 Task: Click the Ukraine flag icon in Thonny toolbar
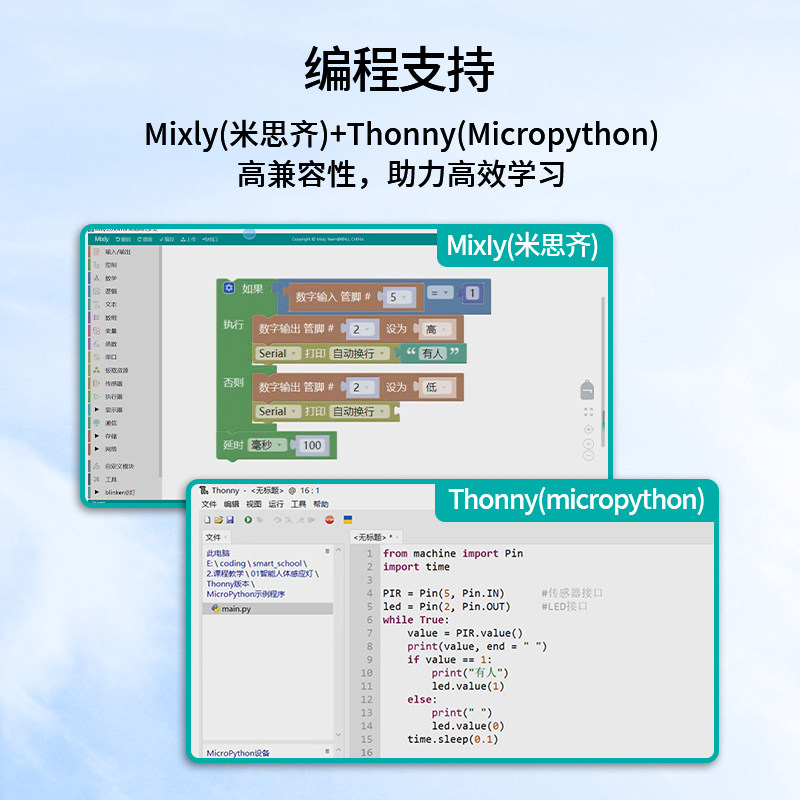tap(348, 520)
